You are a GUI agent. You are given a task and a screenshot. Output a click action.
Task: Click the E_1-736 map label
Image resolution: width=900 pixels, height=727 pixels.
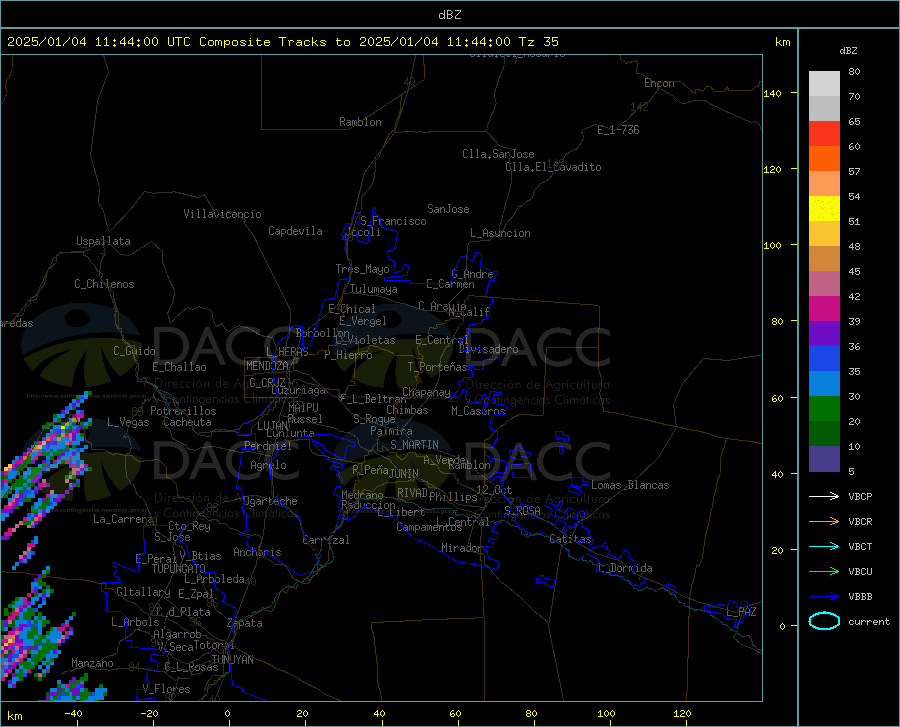(x=618, y=130)
